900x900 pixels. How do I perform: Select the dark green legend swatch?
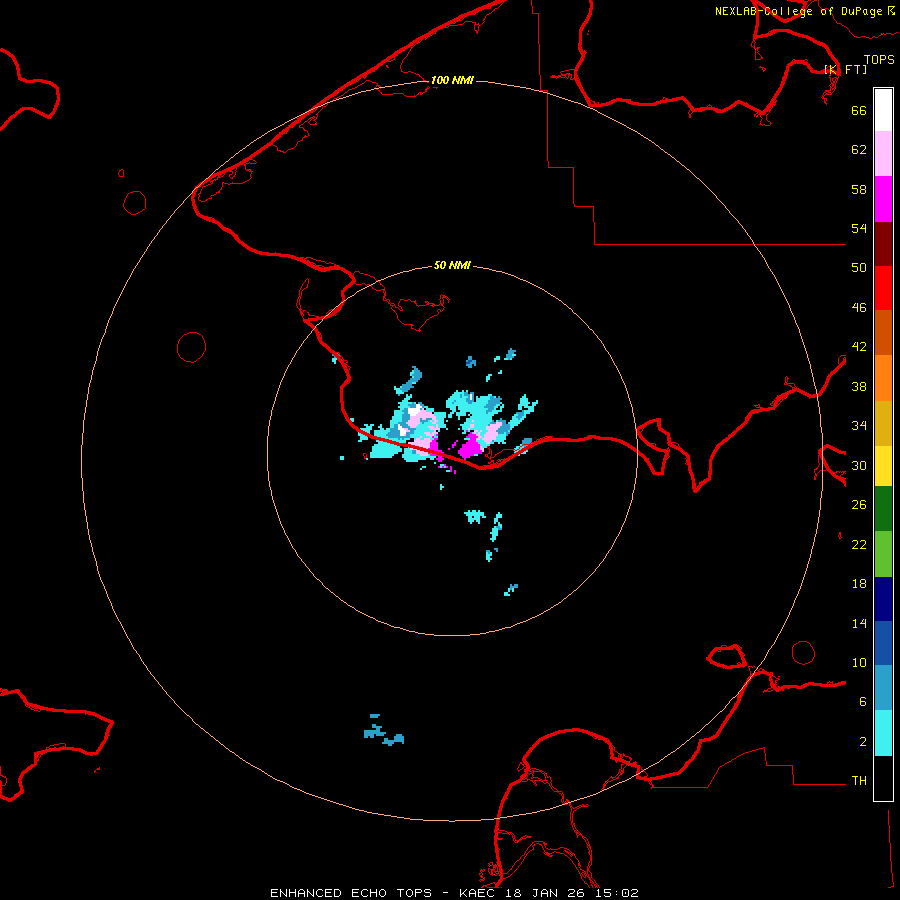pyautogui.click(x=883, y=509)
